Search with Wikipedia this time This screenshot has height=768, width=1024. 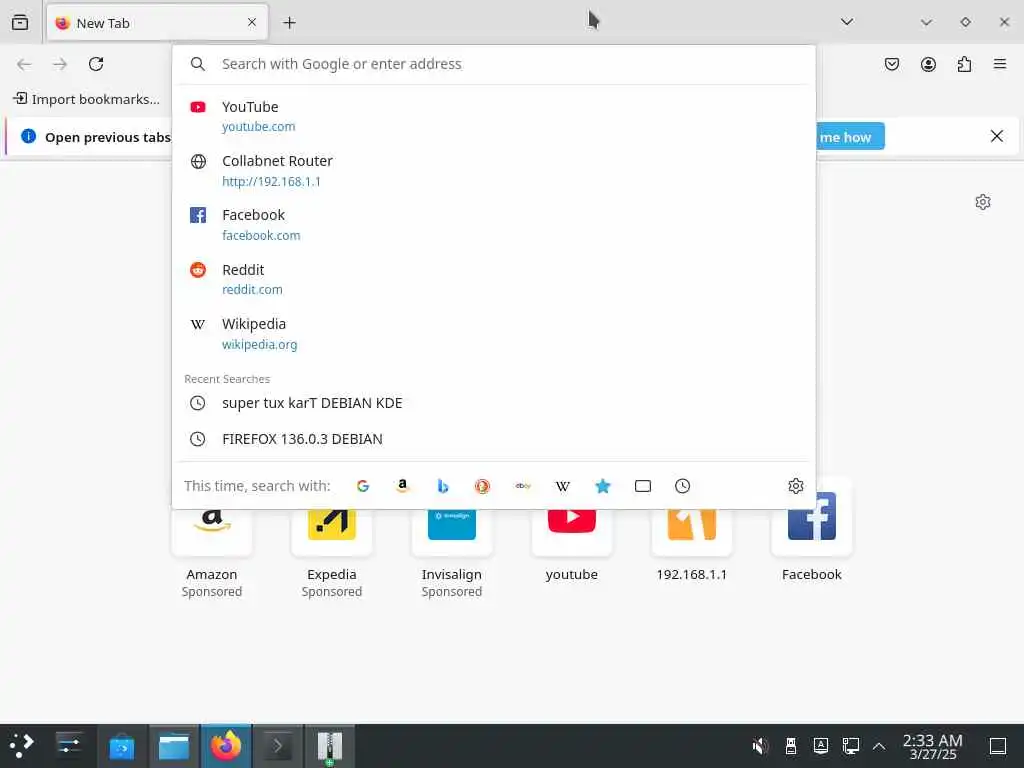click(562, 486)
